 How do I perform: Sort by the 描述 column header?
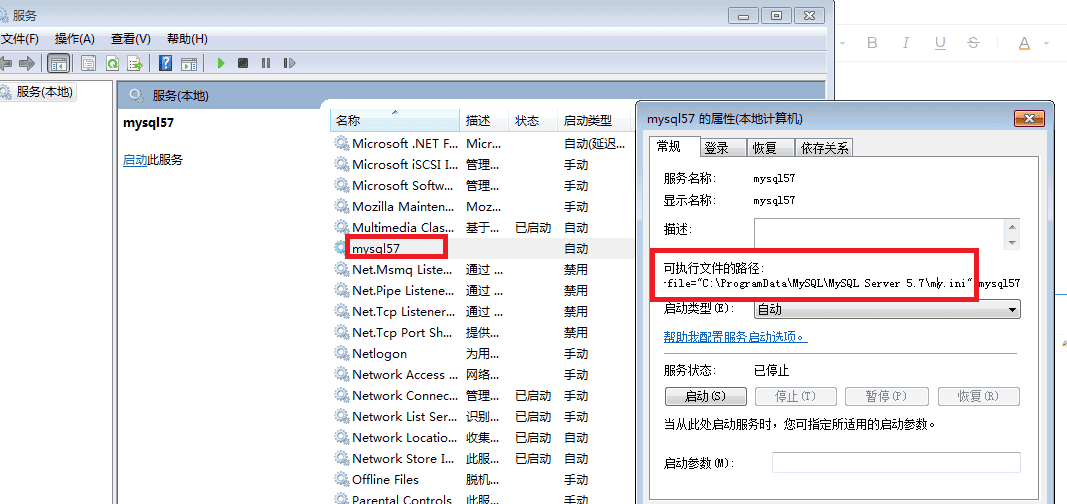point(484,120)
